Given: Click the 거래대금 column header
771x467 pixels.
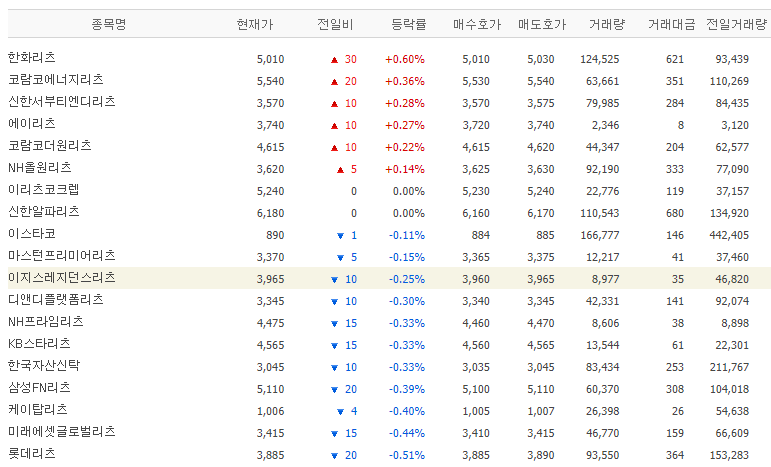Looking at the screenshot, I should click(x=671, y=24).
